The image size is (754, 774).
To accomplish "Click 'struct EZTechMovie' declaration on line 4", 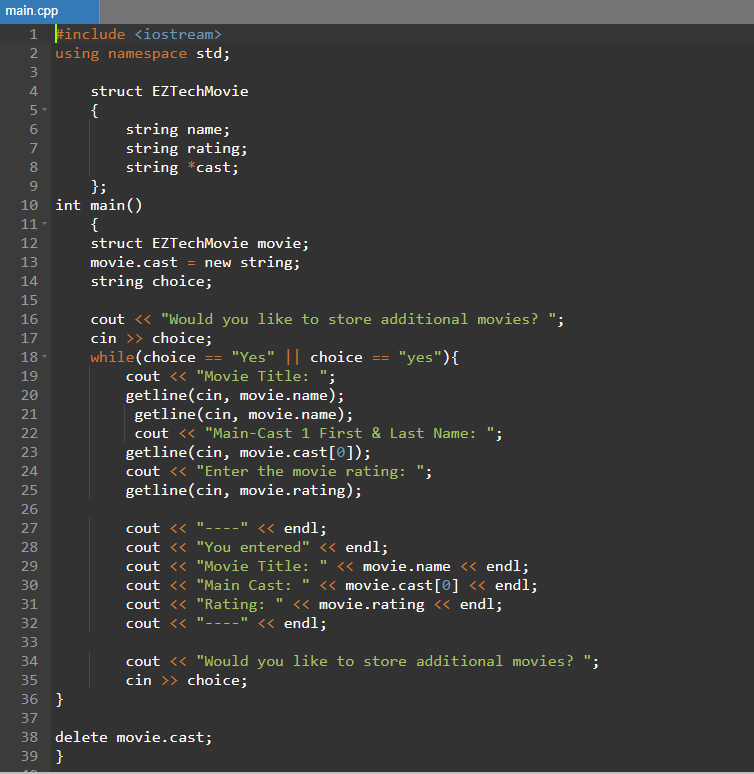I will tap(169, 91).
